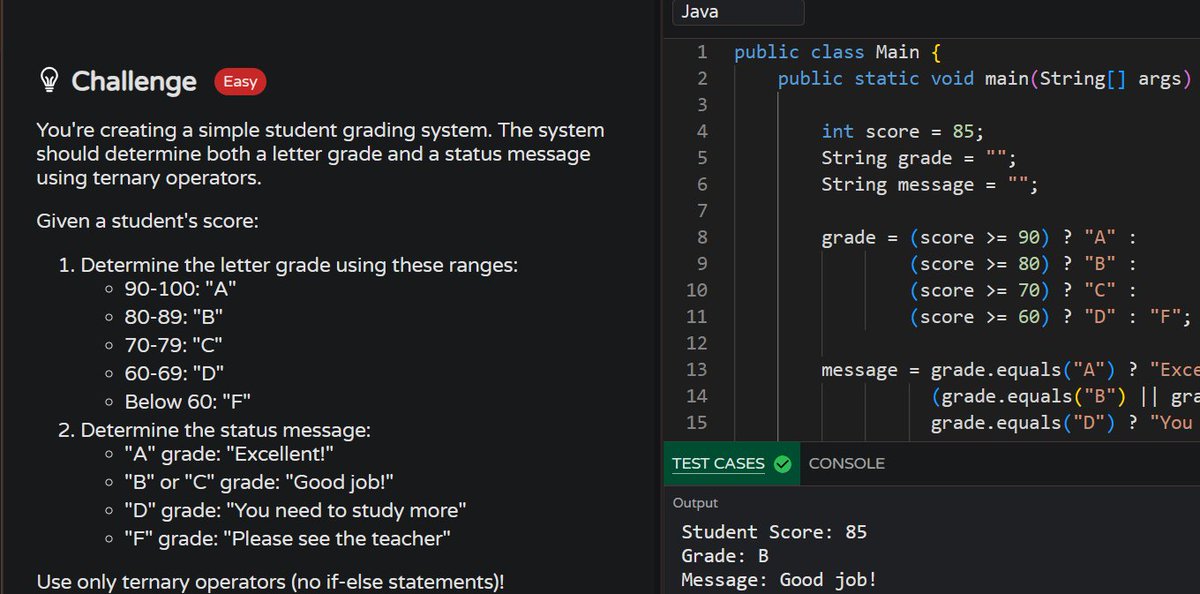The width and height of the screenshot is (1200, 594).
Task: Click the 'simple student grading system' intro paragraph
Action: point(320,155)
